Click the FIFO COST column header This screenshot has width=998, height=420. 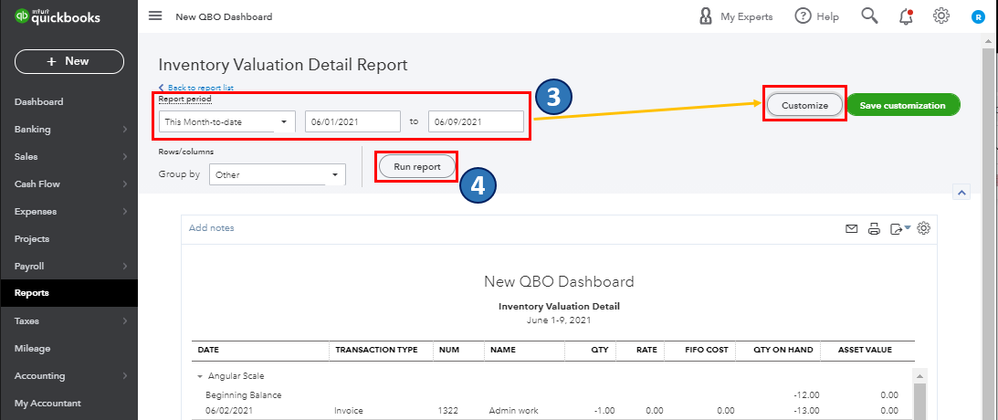click(706, 350)
